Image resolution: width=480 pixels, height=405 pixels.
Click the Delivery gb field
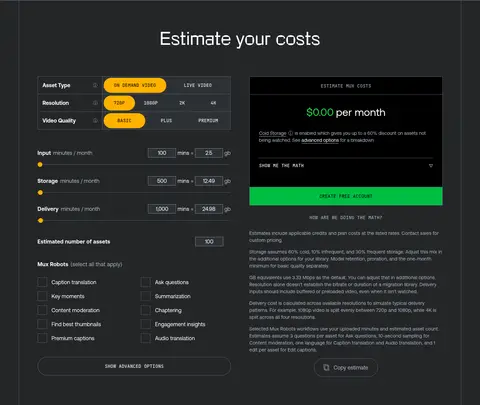209,209
